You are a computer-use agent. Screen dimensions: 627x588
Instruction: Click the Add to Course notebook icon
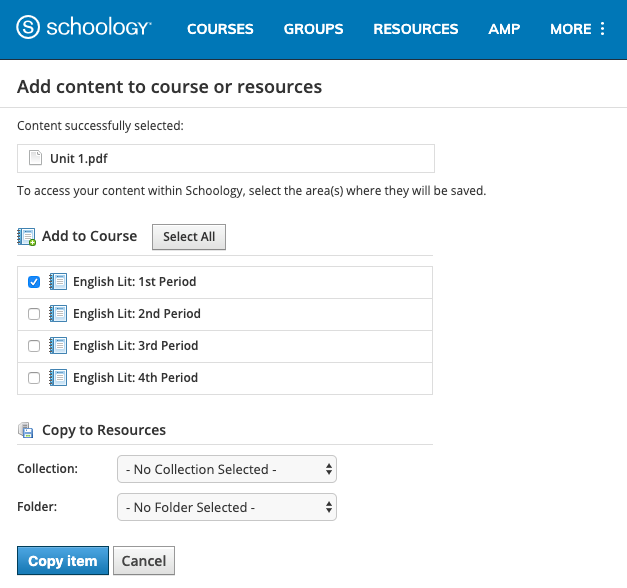tap(27, 237)
